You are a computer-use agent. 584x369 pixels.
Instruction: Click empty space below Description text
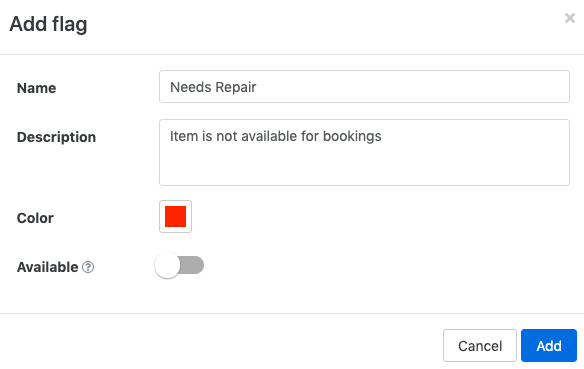pyautogui.click(x=364, y=168)
